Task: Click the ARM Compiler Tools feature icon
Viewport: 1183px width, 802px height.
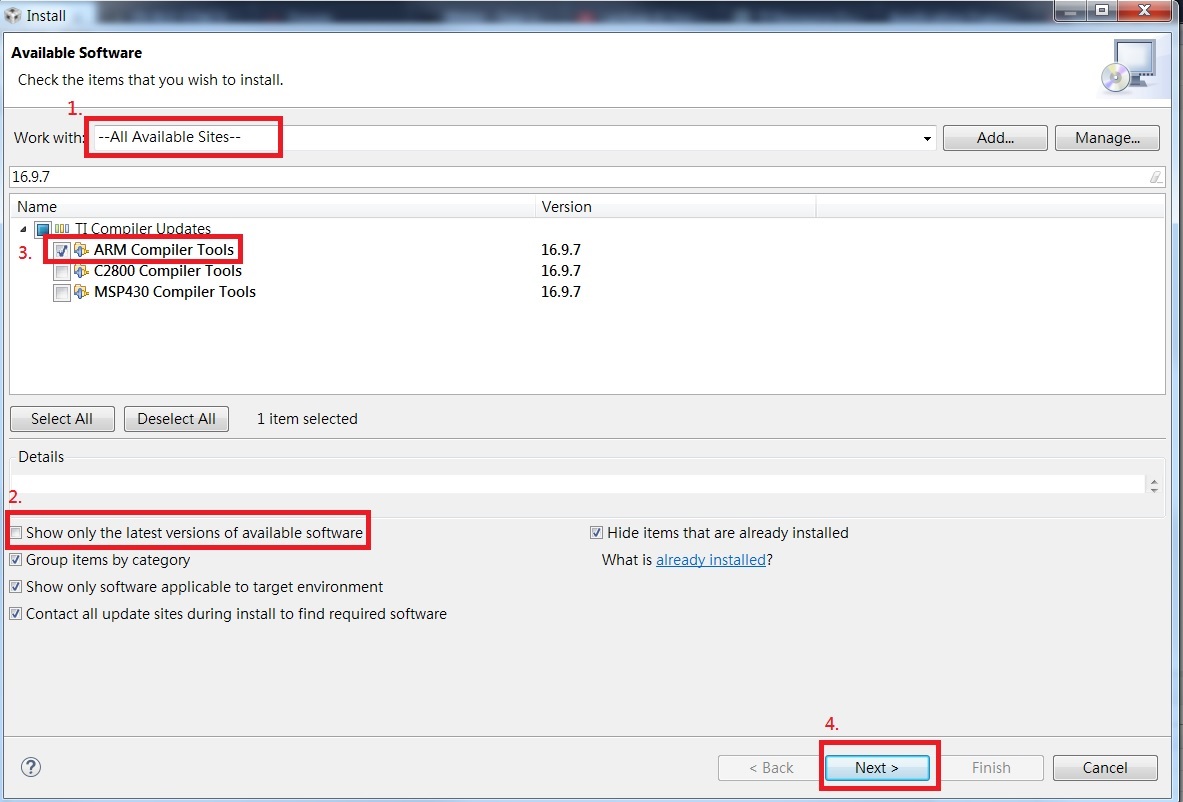Action: (x=81, y=250)
